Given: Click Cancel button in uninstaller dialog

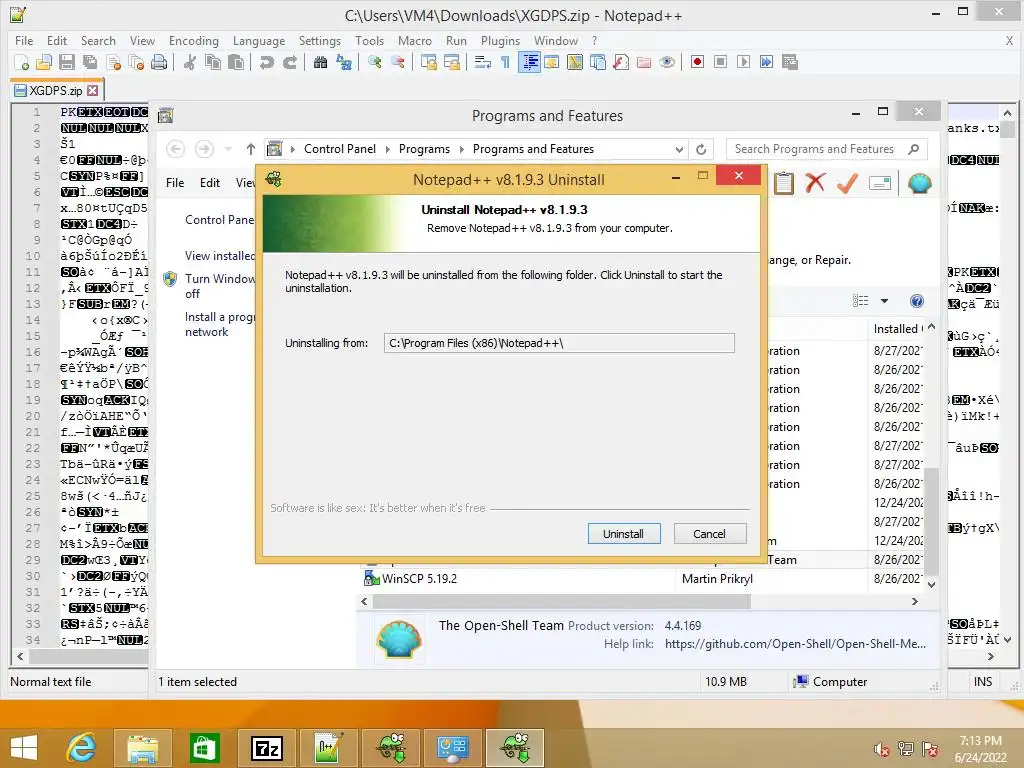Looking at the screenshot, I should coord(709,534).
